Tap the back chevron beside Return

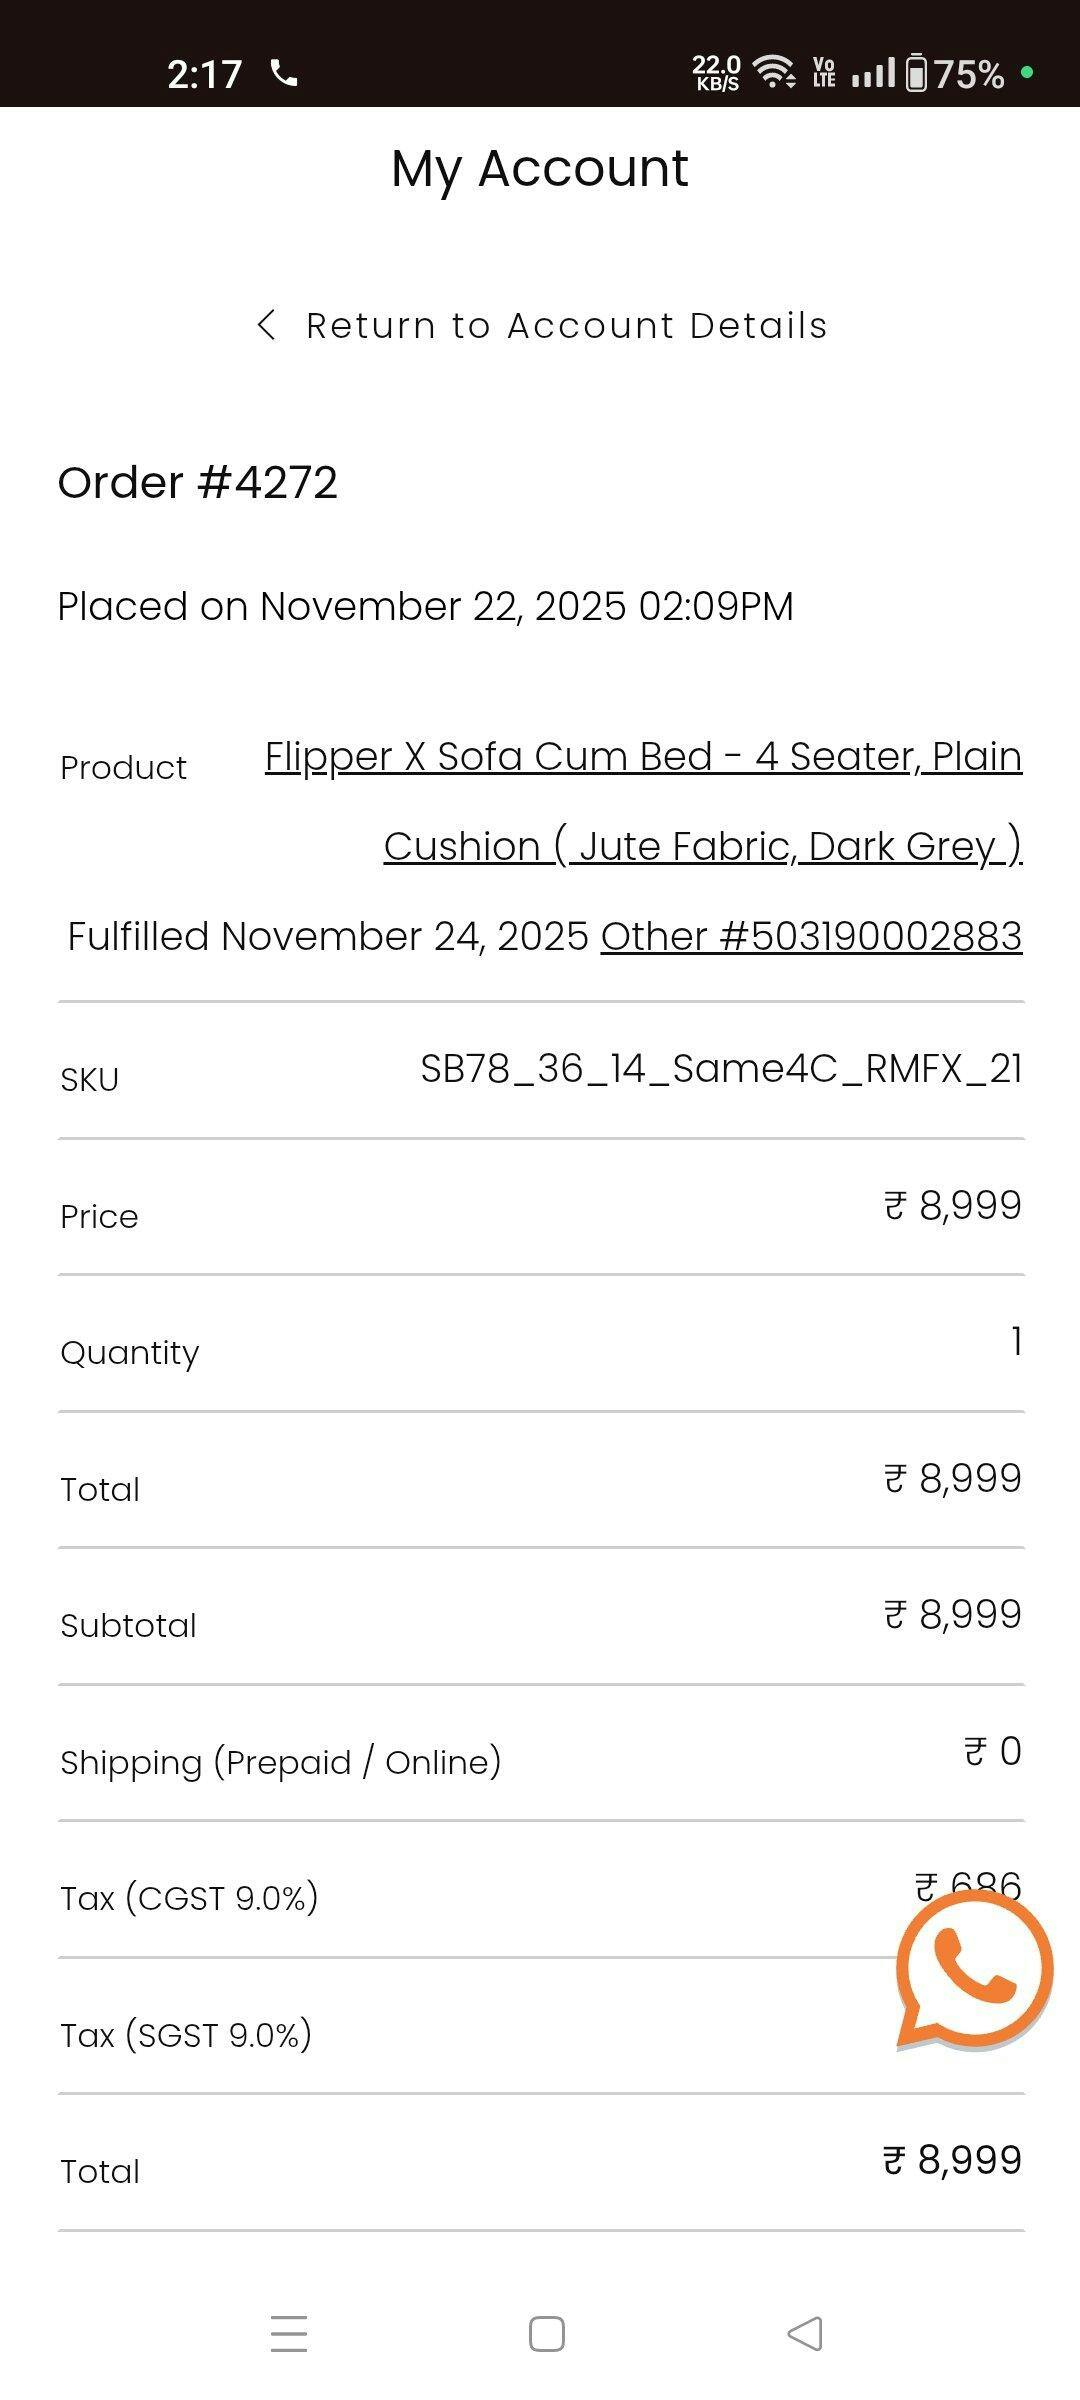(x=266, y=325)
